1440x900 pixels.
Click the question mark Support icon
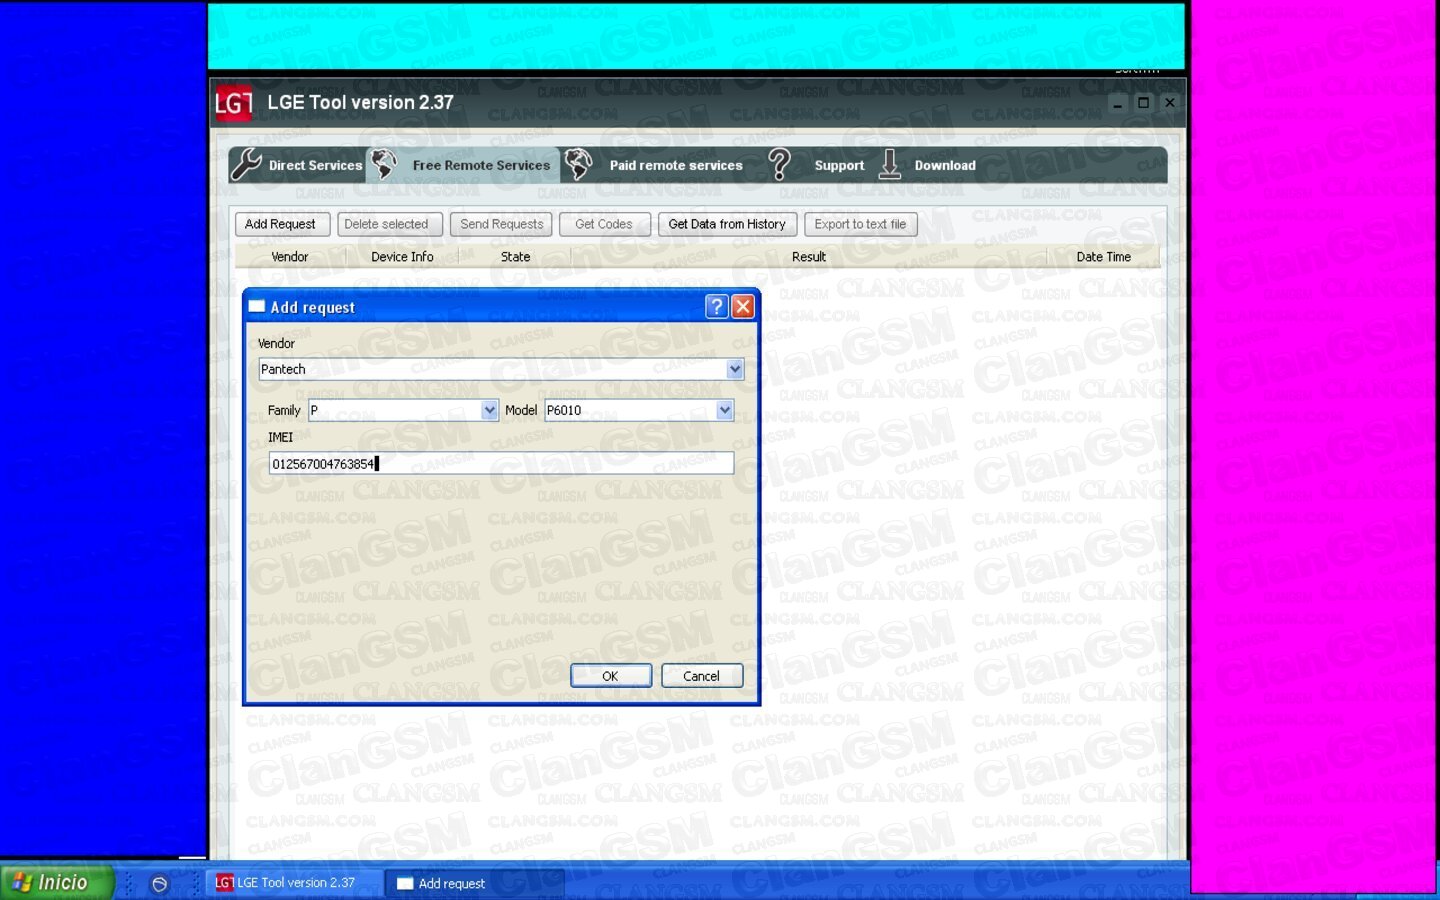click(779, 164)
